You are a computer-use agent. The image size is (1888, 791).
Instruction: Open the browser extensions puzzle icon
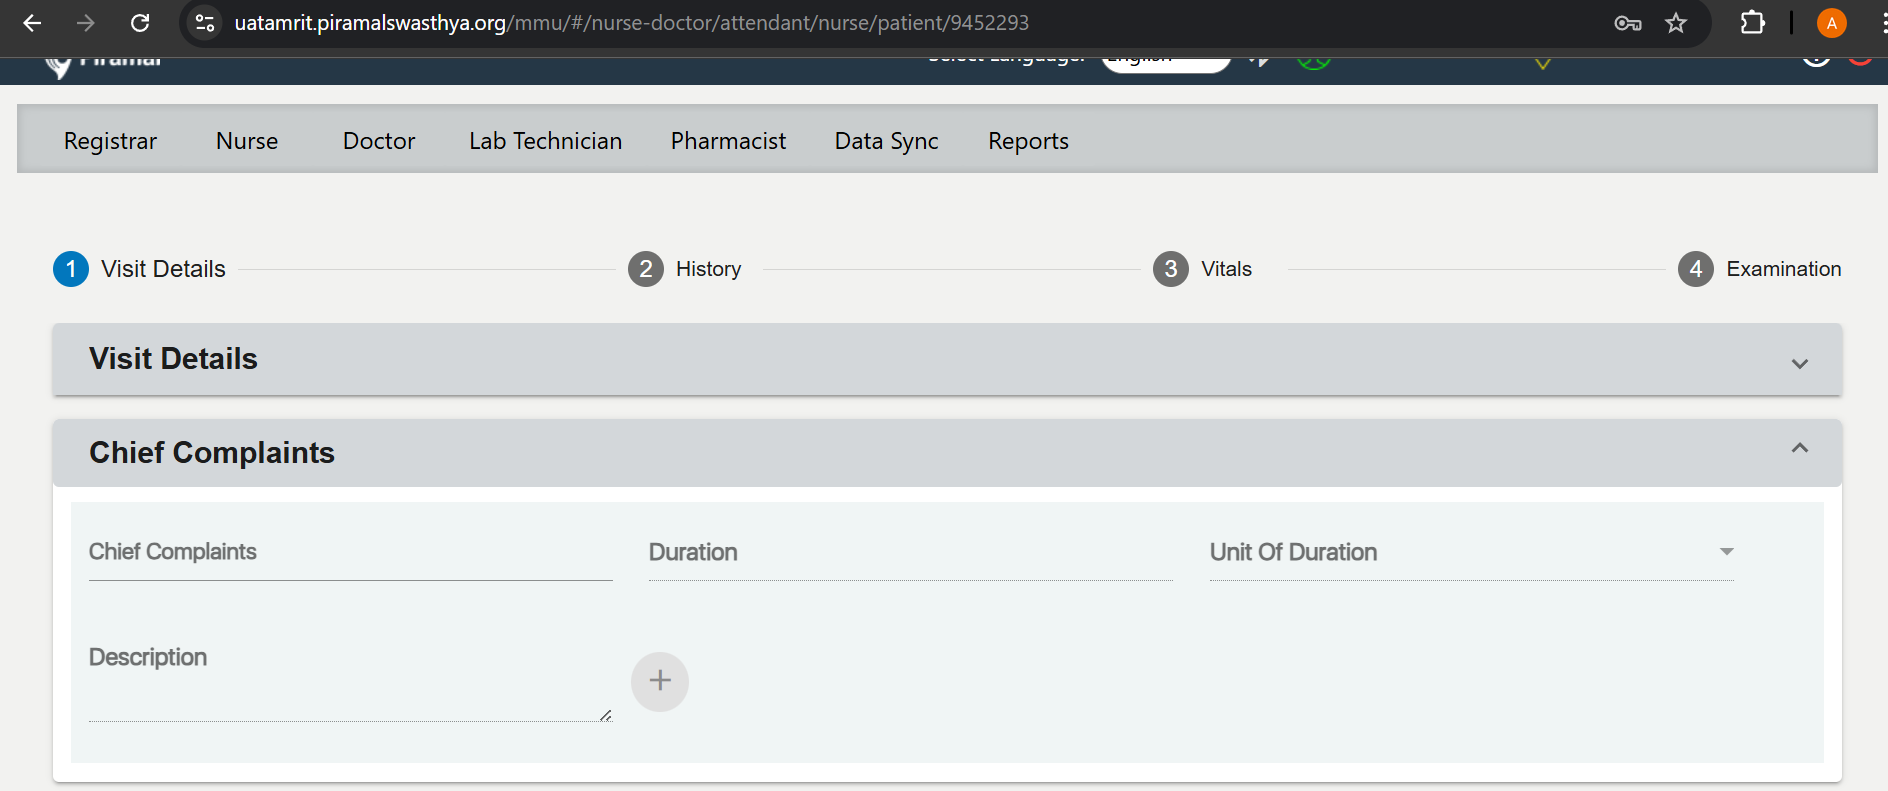pyautogui.click(x=1752, y=23)
